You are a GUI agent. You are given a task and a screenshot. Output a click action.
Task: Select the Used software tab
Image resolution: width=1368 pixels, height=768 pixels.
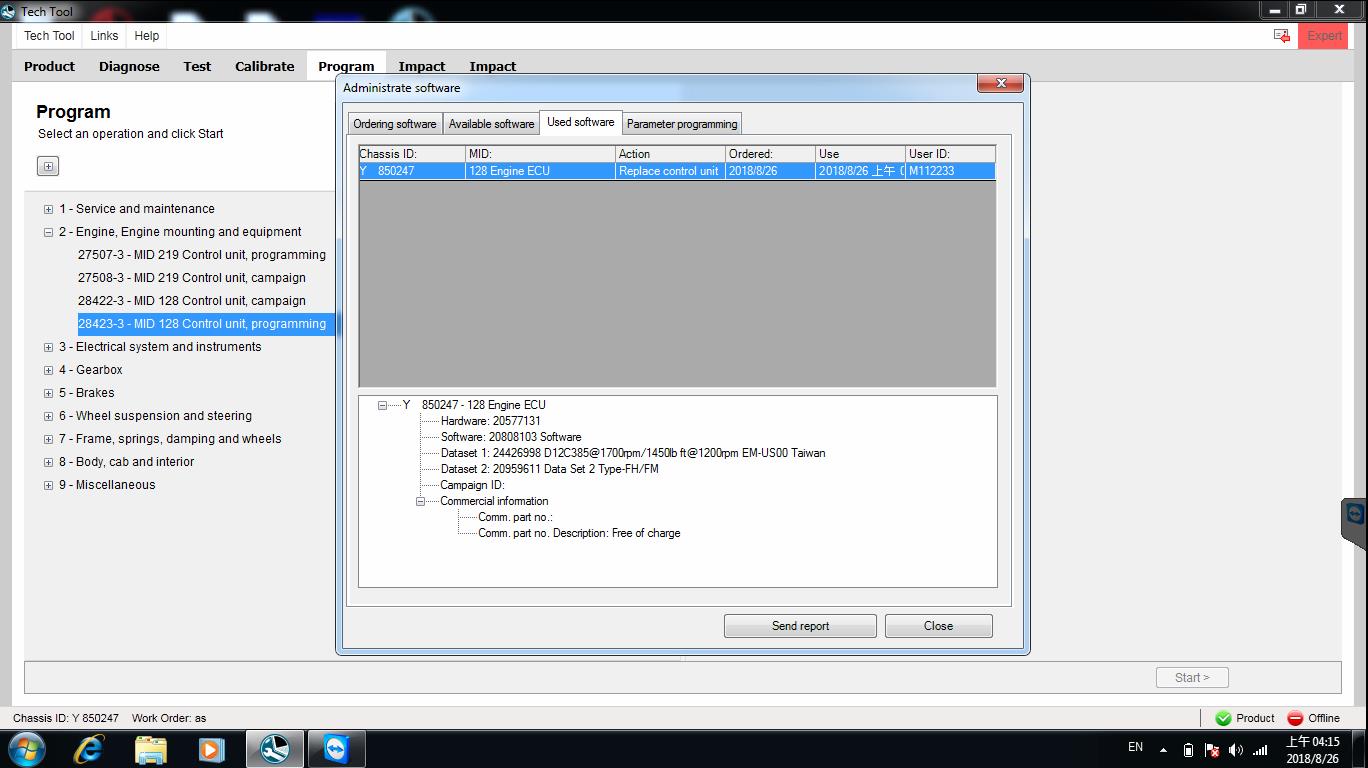coord(580,122)
